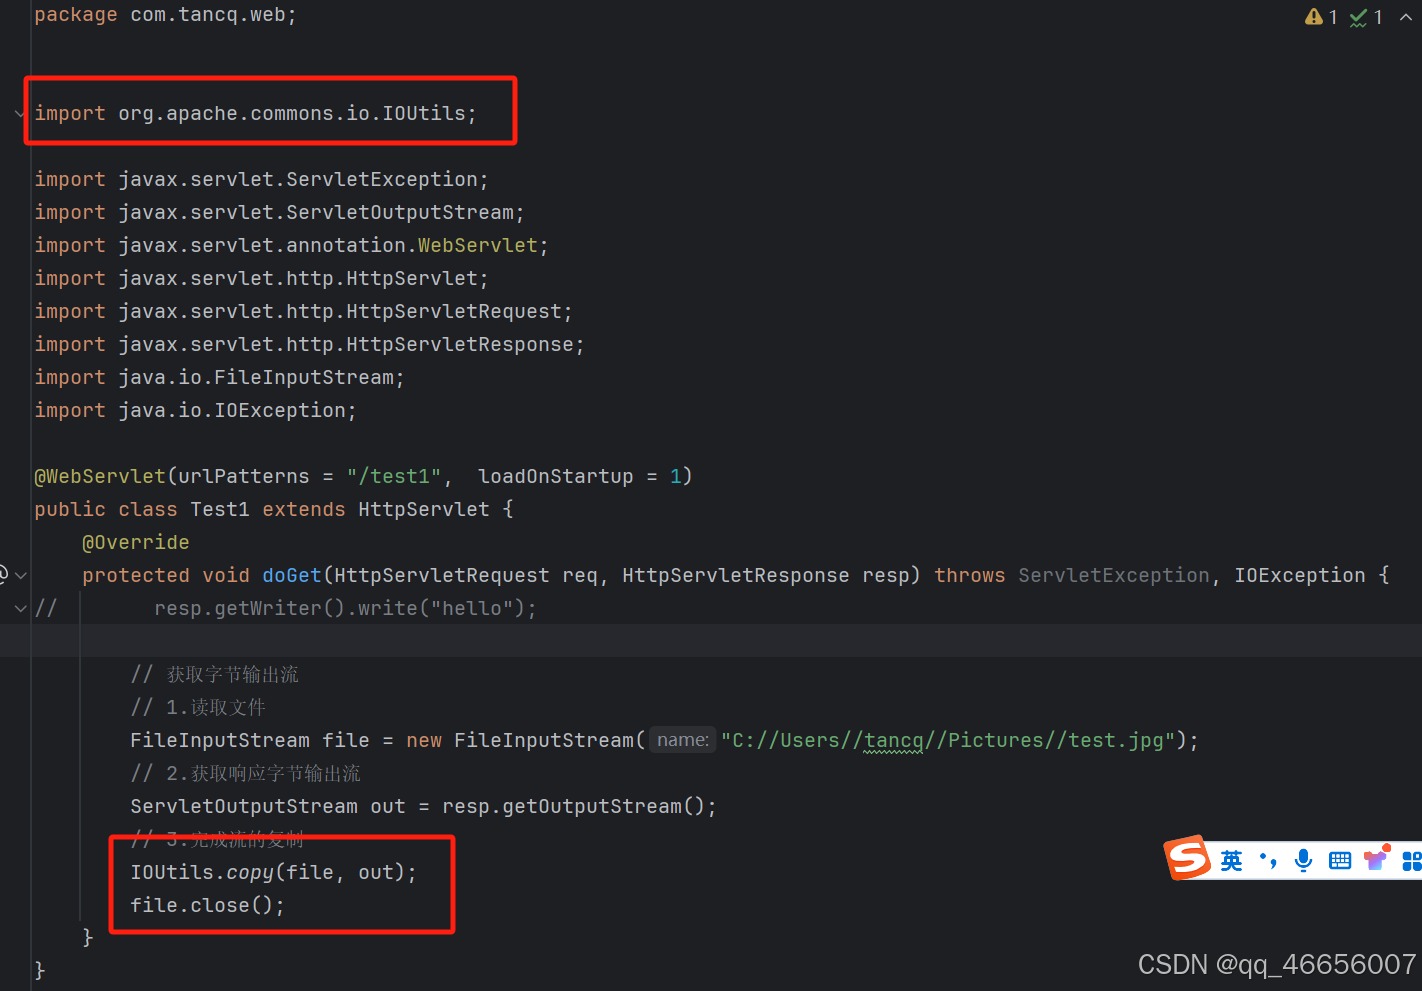Click the comment '// 1.读取文件'
1422x991 pixels.
click(x=198, y=707)
